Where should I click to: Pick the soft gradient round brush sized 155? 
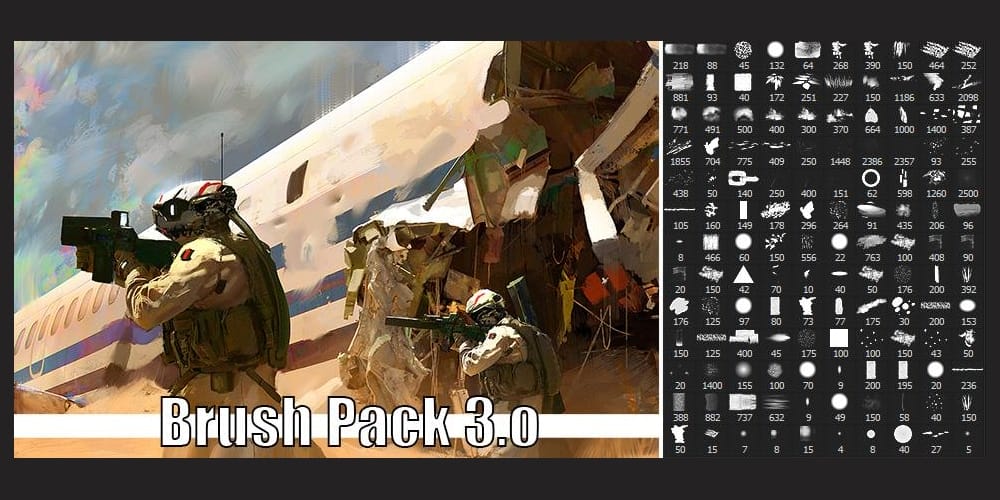[x=743, y=370]
